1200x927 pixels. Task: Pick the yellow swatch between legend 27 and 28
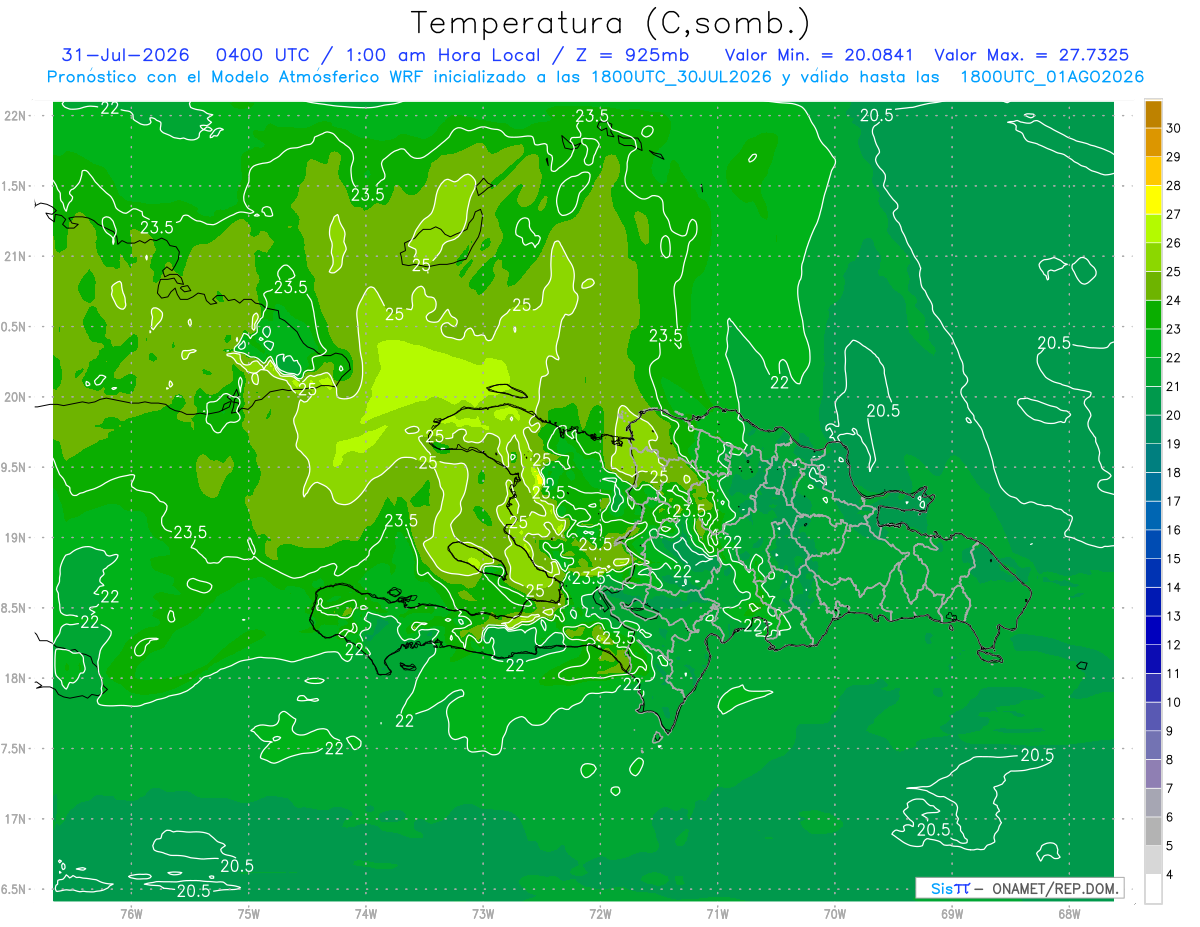(x=1153, y=200)
